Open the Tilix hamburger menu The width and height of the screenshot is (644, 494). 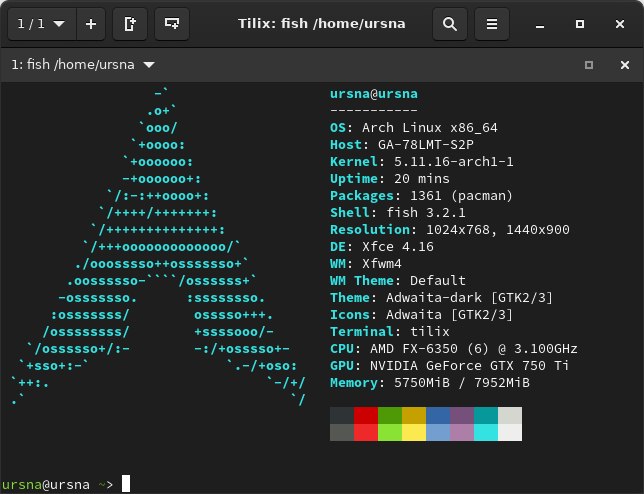click(x=492, y=24)
